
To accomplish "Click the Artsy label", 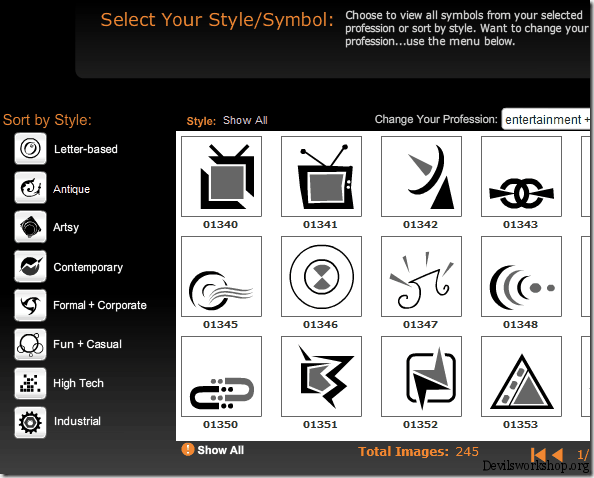I will coord(66,227).
